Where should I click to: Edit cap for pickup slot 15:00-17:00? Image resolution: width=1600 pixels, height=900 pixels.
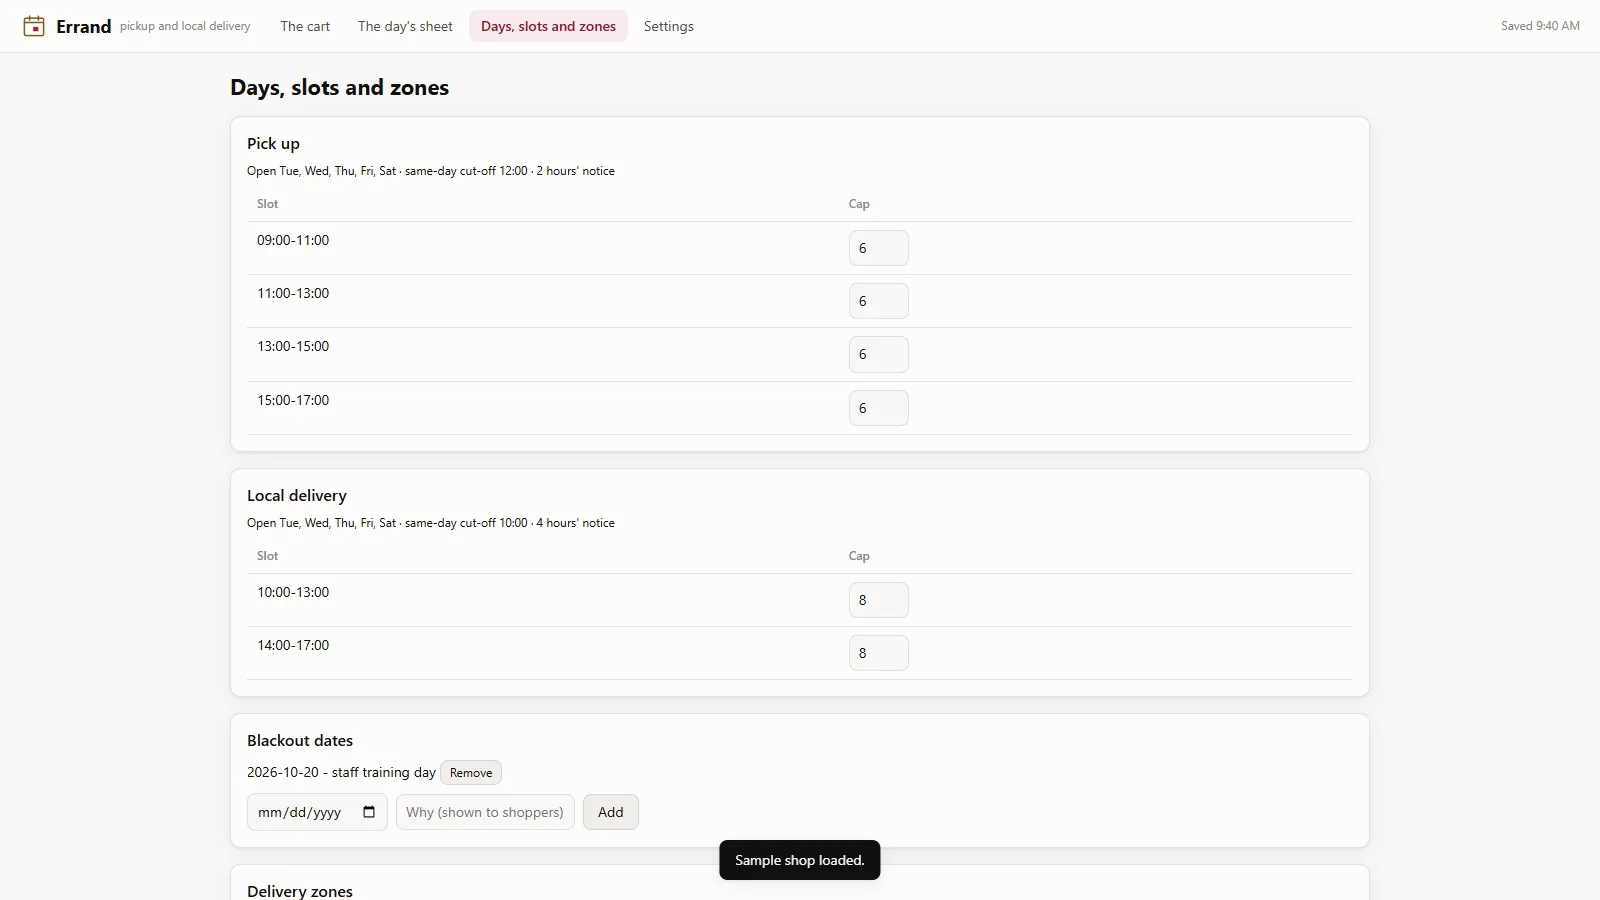click(x=879, y=408)
